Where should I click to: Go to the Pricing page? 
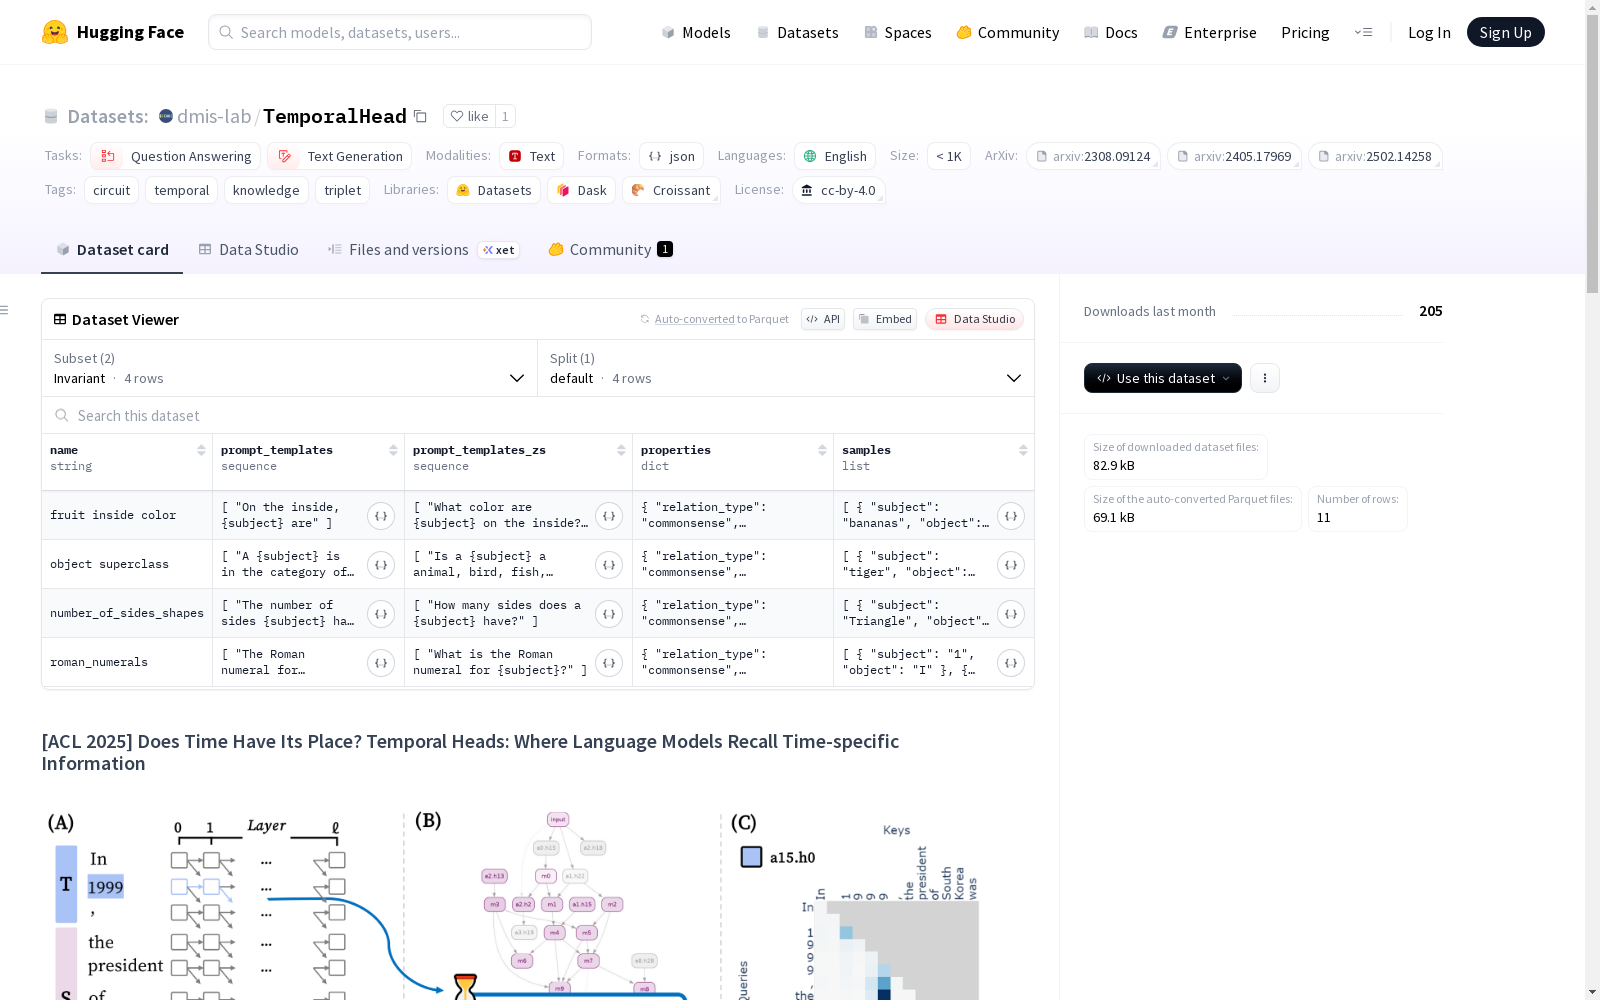click(1305, 32)
